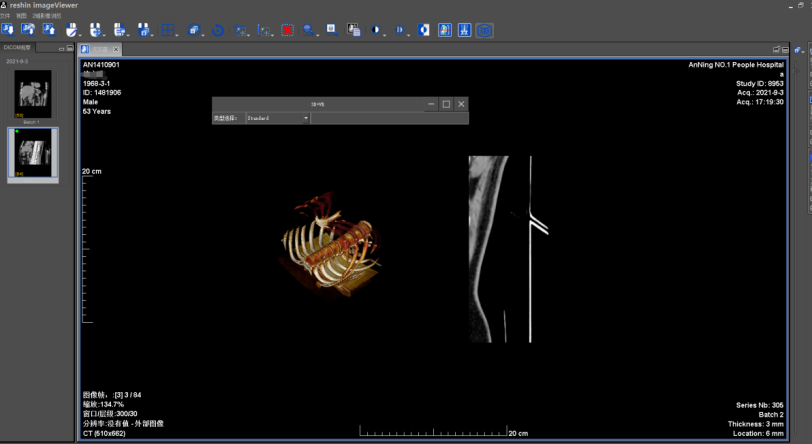Open the Standard type dropdown
The height and width of the screenshot is (444, 812).
pos(278,118)
